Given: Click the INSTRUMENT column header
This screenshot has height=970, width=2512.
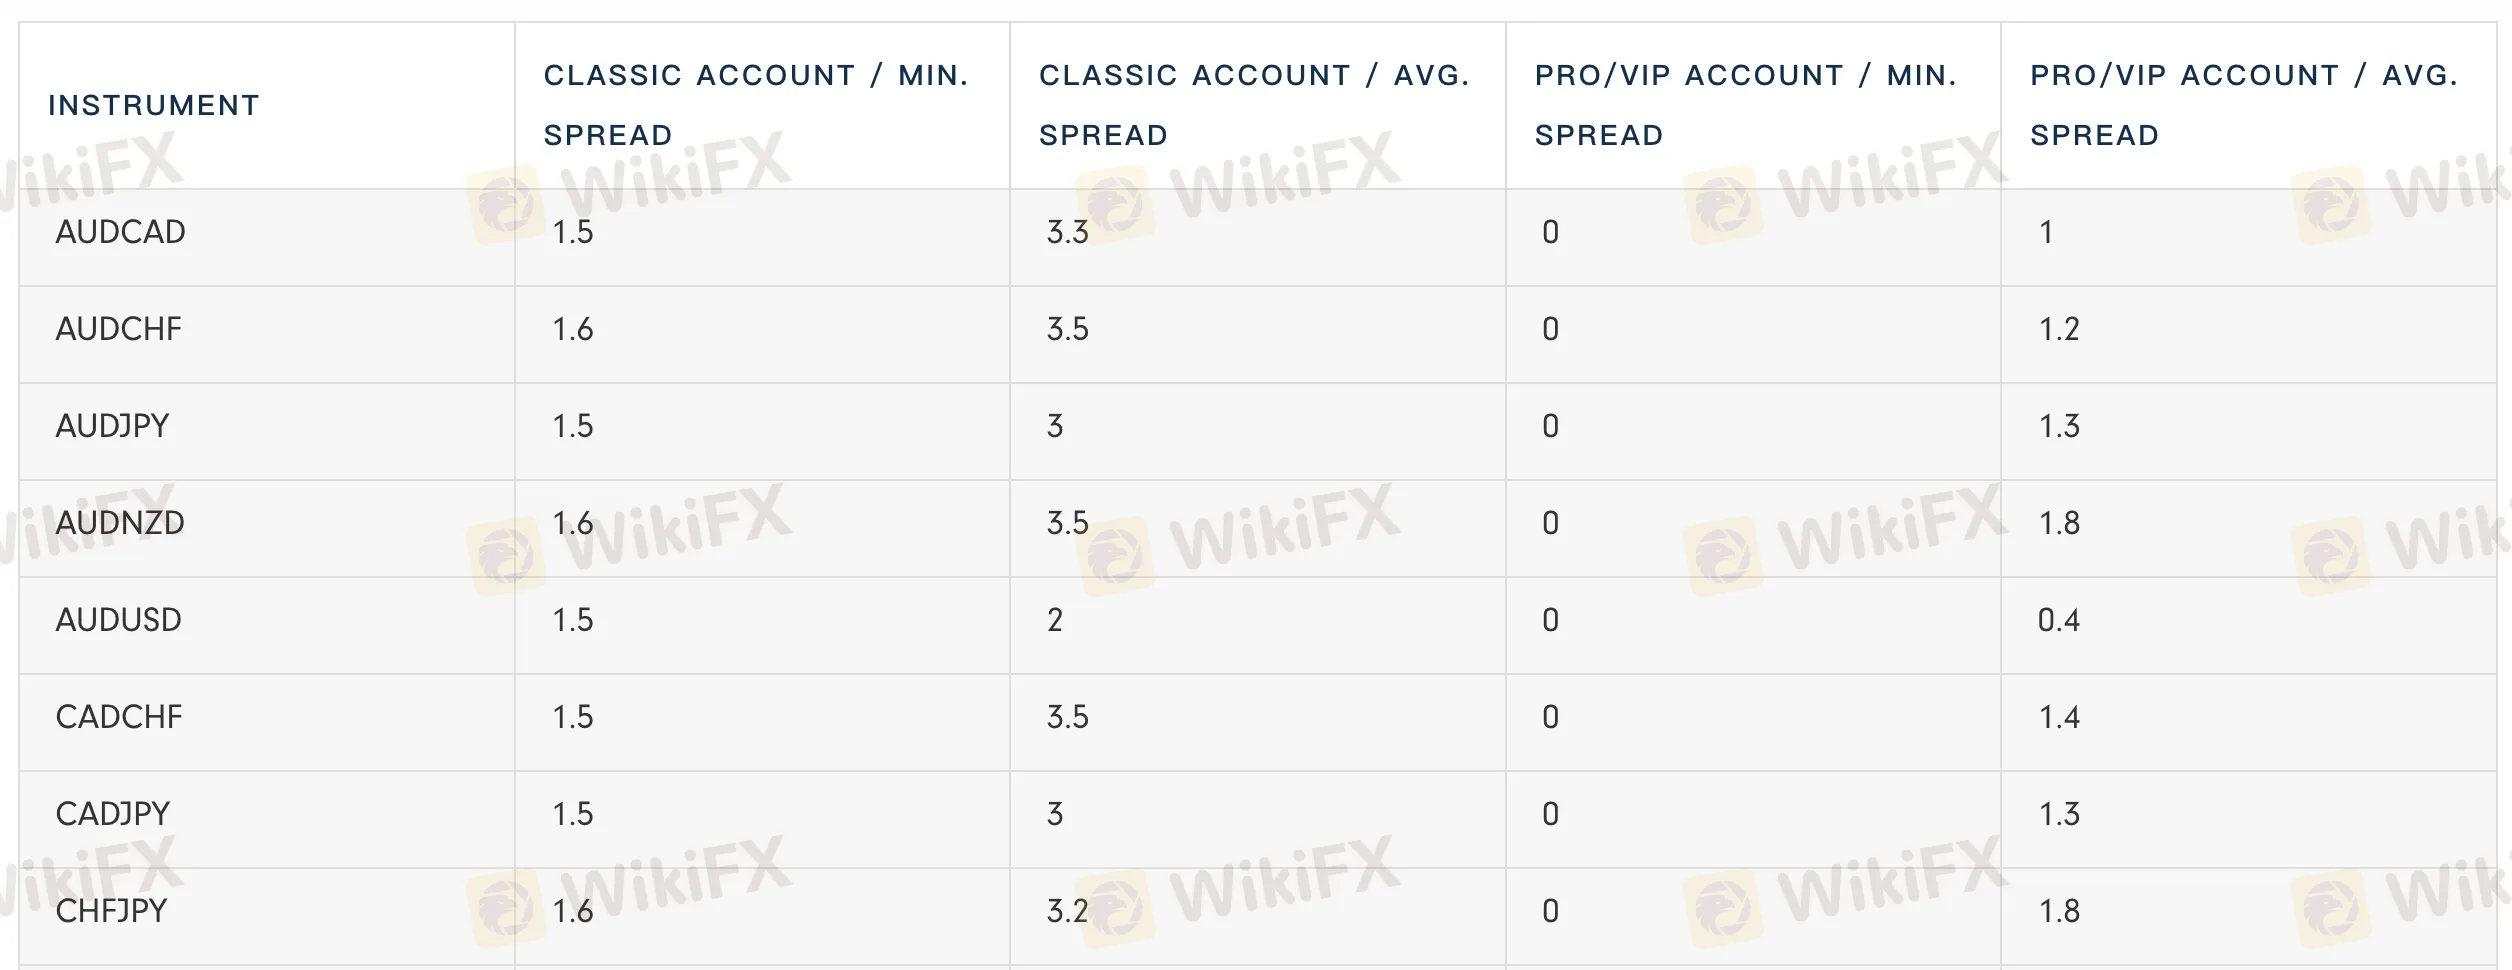Looking at the screenshot, I should 154,105.
